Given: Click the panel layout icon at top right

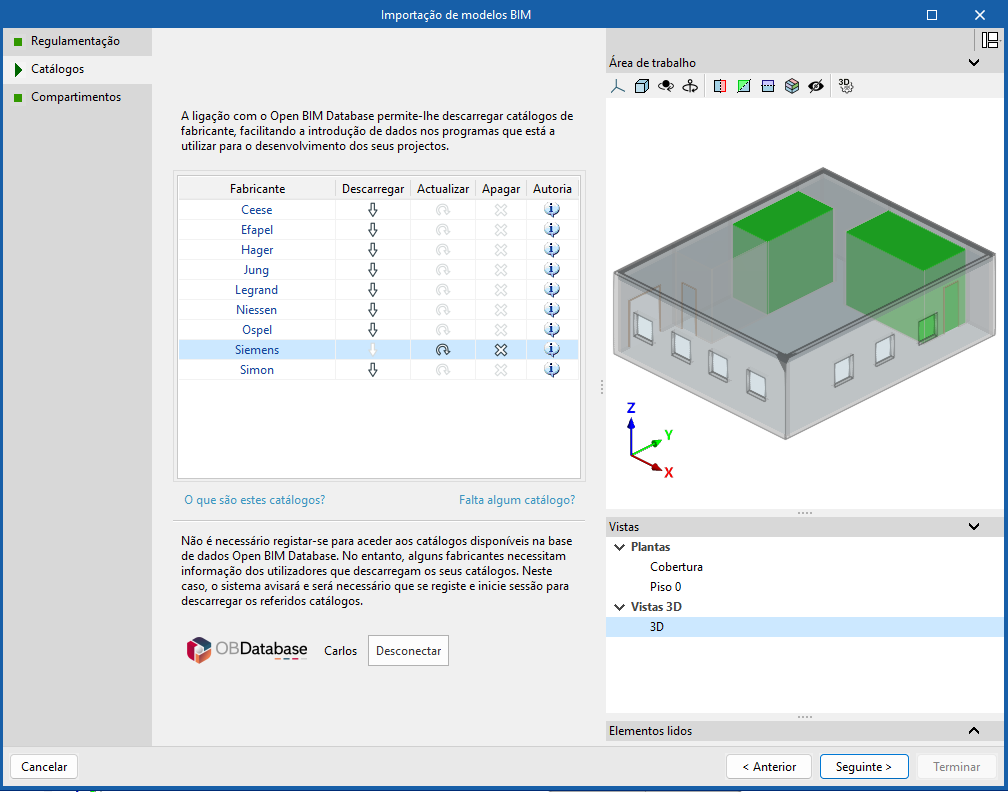Looking at the screenshot, I should pyautogui.click(x=990, y=40).
